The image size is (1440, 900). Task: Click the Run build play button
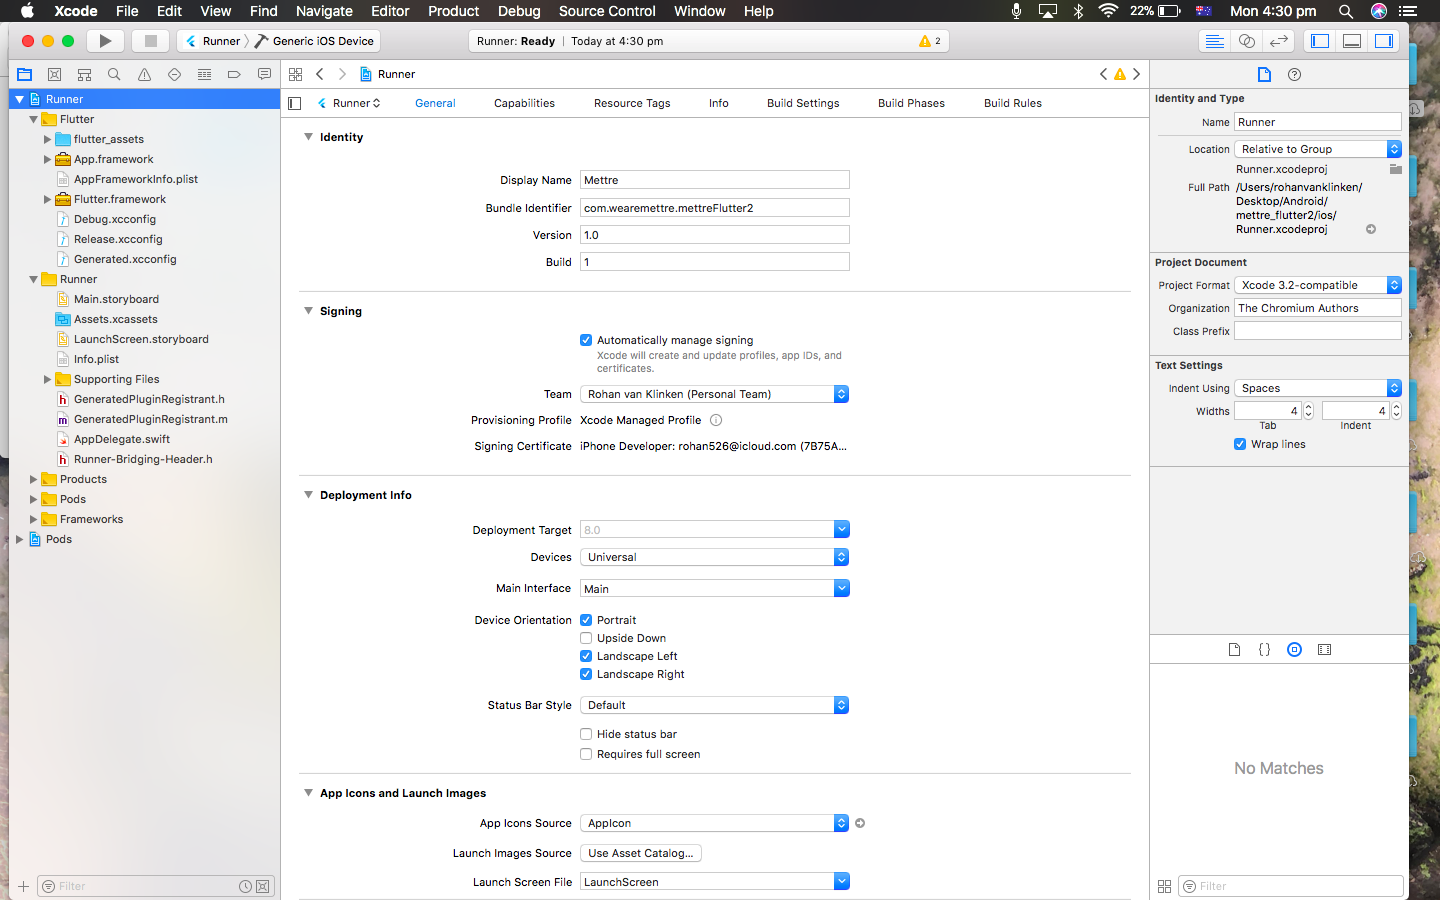(105, 41)
